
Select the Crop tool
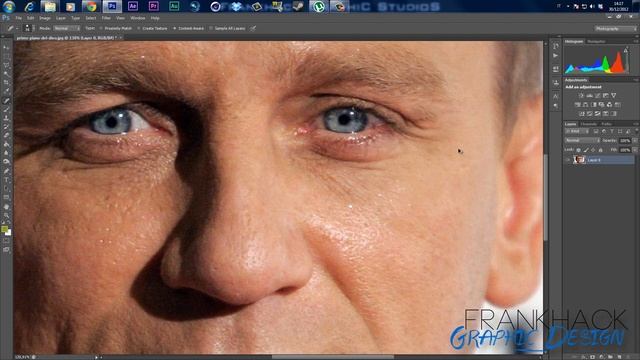(x=6, y=83)
